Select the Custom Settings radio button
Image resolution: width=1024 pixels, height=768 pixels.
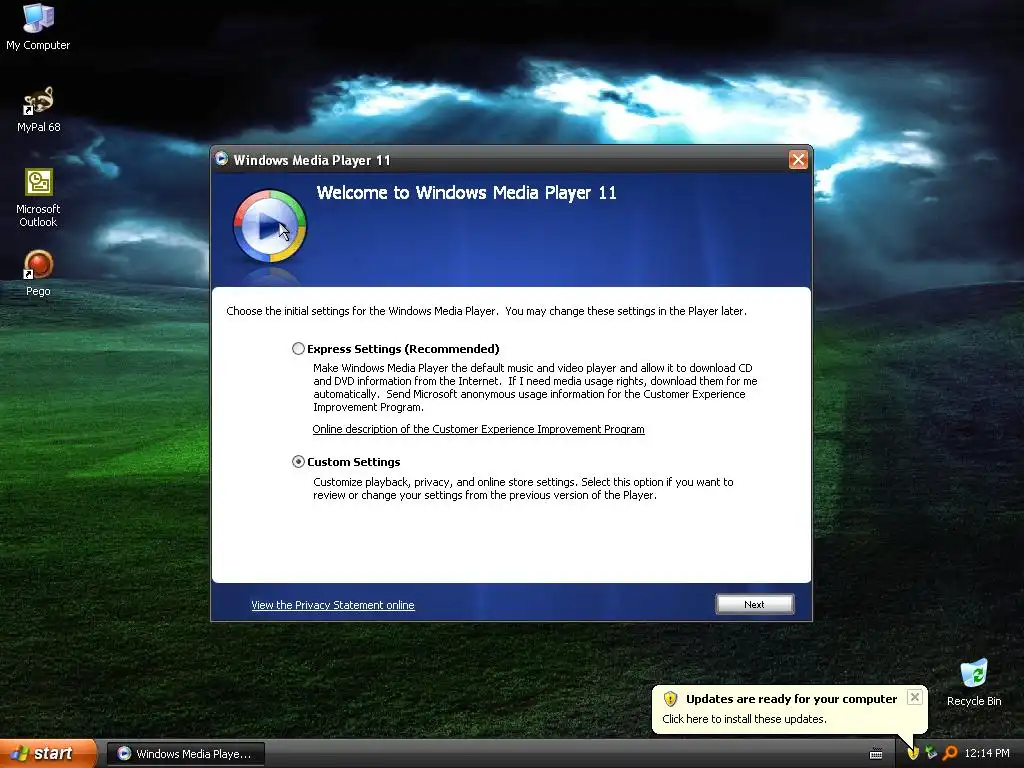298,462
